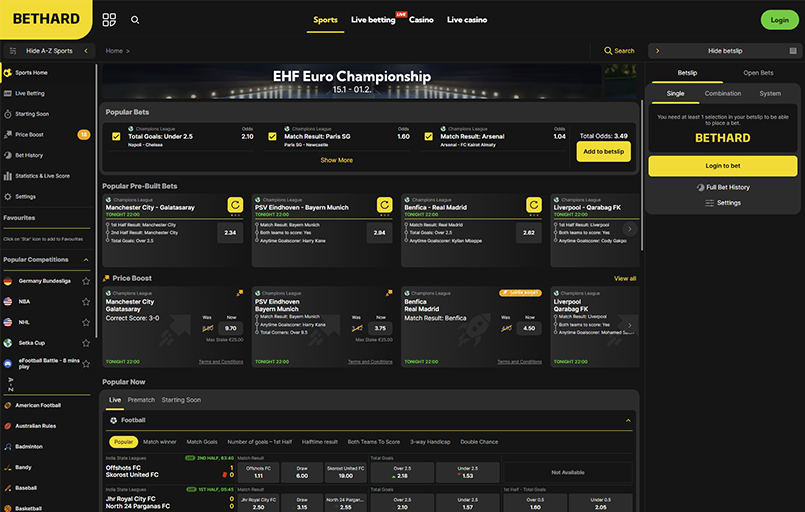
Task: Click betslip list icon beside Hide betslip
Action: [x=793, y=51]
